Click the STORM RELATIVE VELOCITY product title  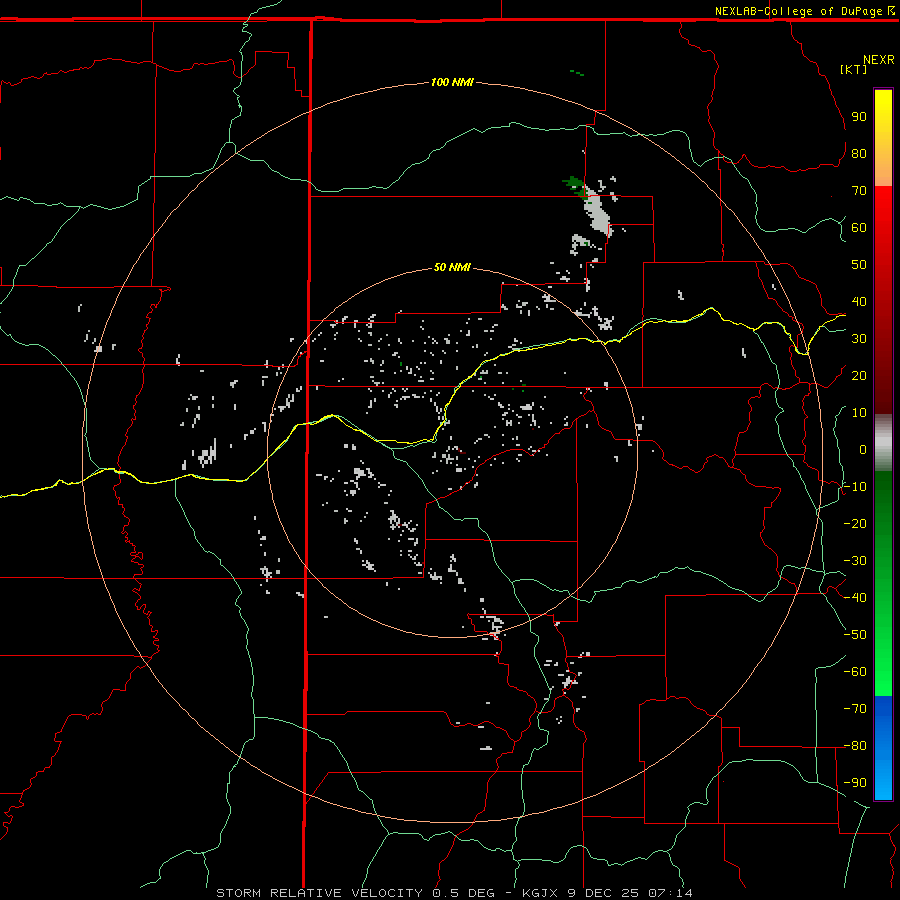(x=319, y=893)
